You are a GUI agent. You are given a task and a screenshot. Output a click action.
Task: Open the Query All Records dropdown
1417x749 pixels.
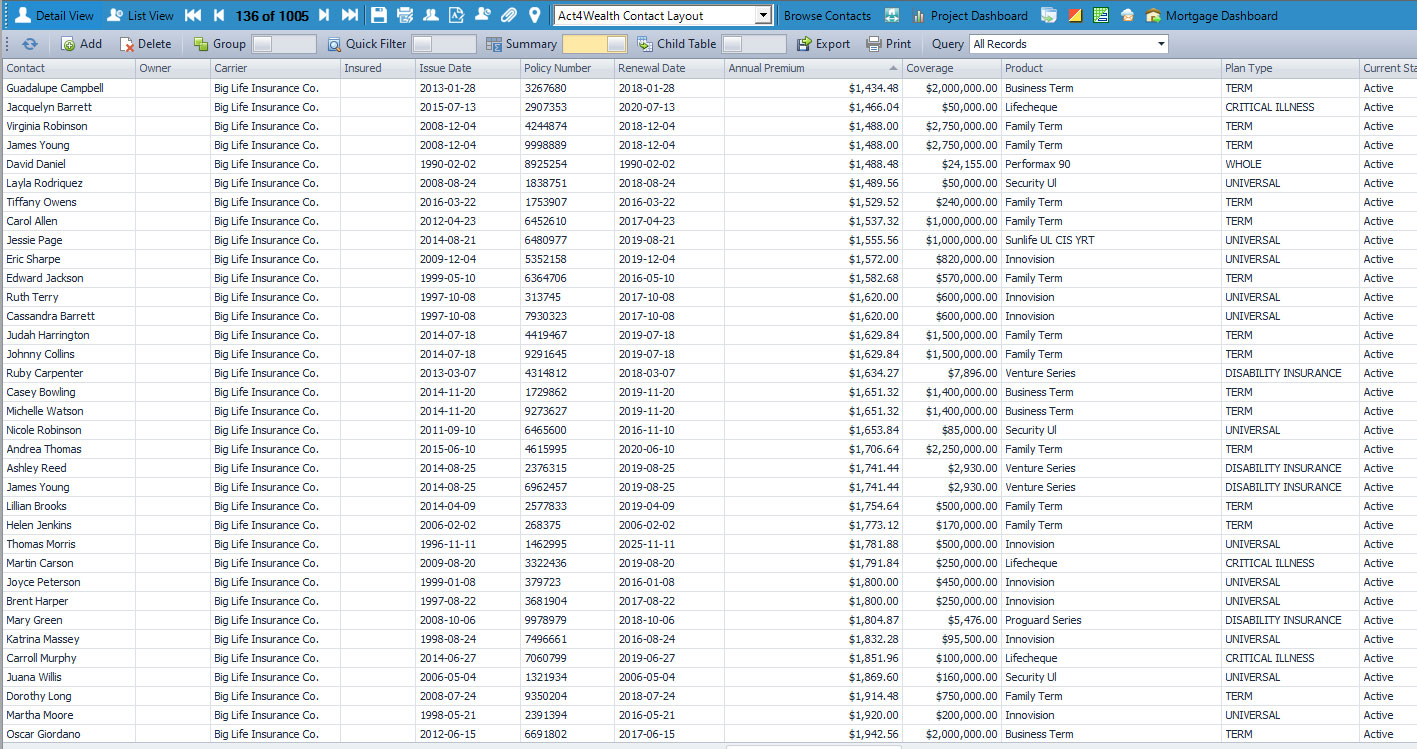[1161, 44]
